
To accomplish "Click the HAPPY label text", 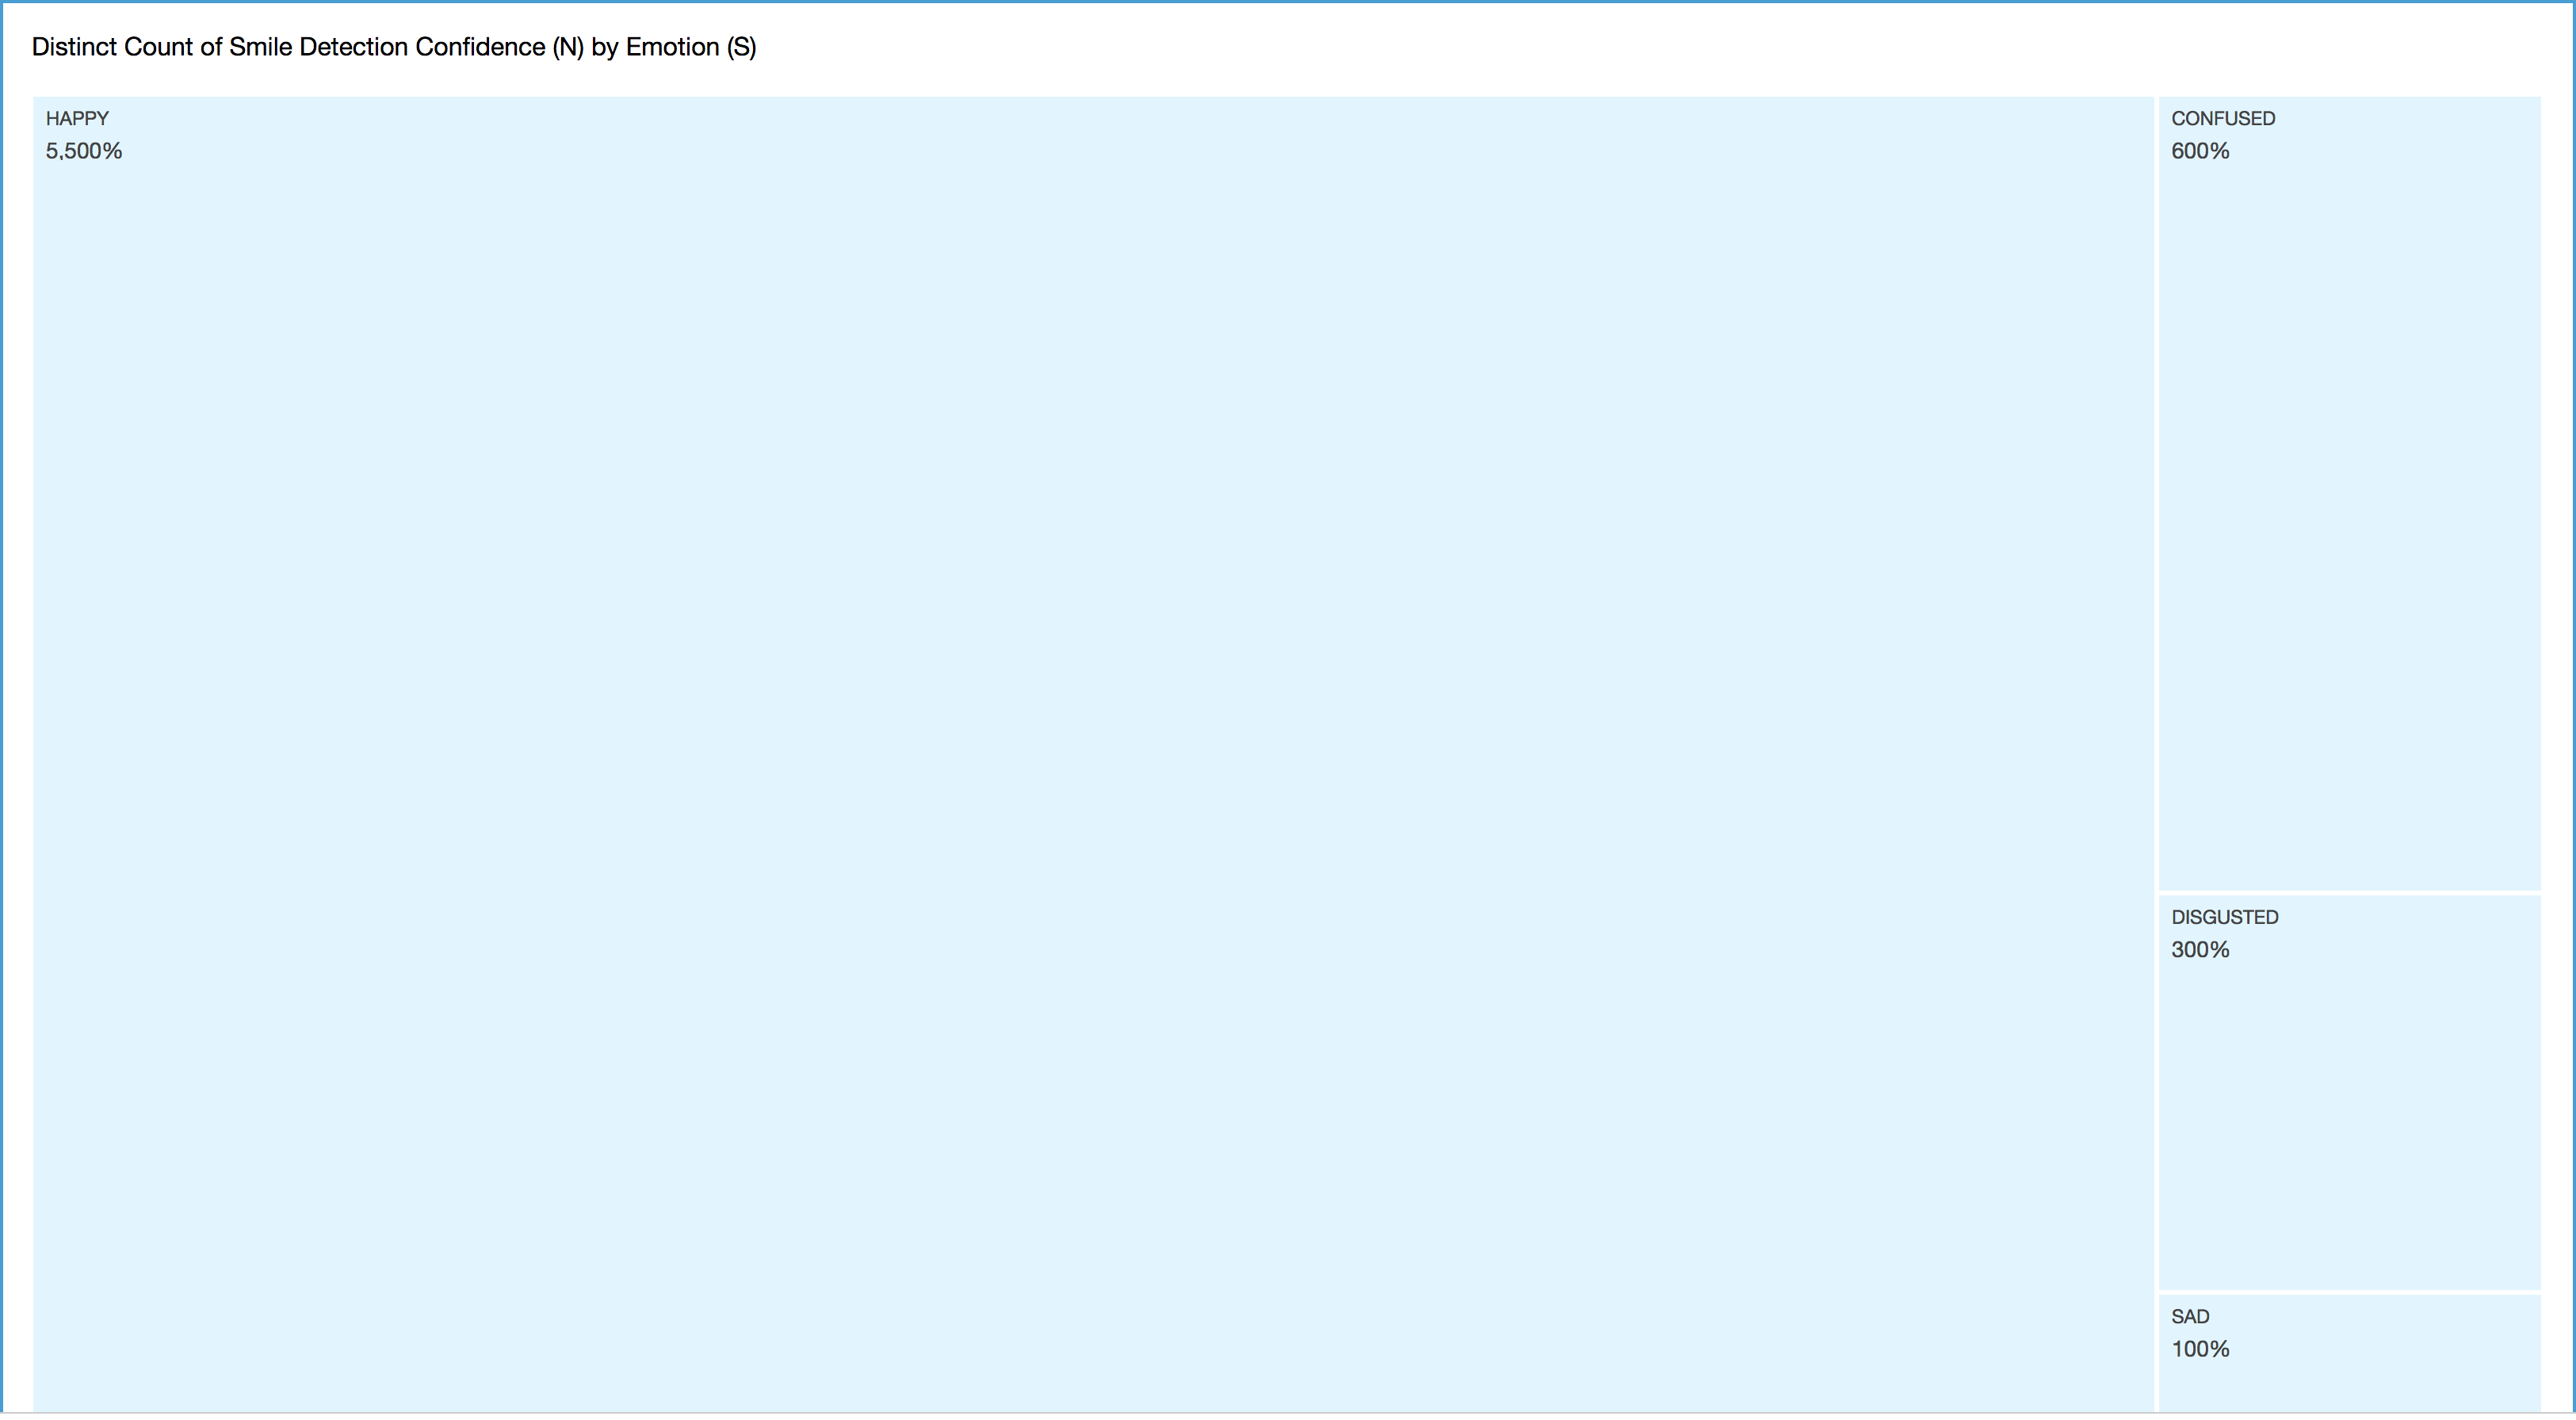I will (77, 118).
